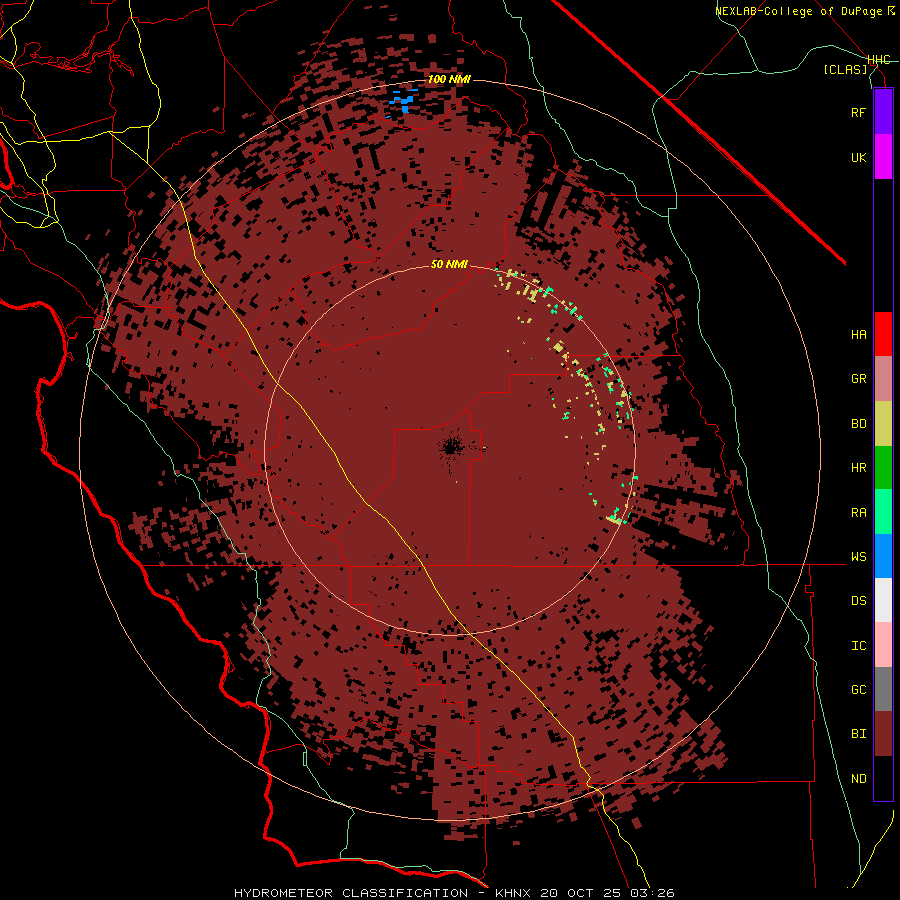Image resolution: width=900 pixels, height=900 pixels.
Task: Click the RF legend label
Action: click(859, 112)
